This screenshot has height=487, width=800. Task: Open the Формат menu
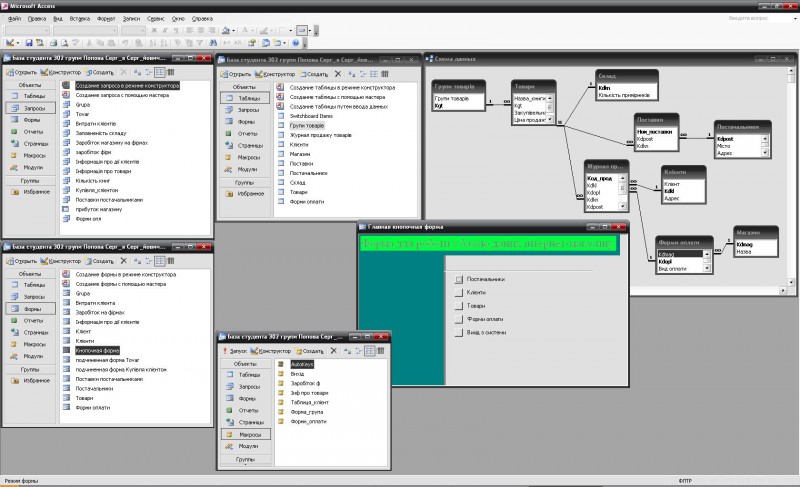point(106,18)
